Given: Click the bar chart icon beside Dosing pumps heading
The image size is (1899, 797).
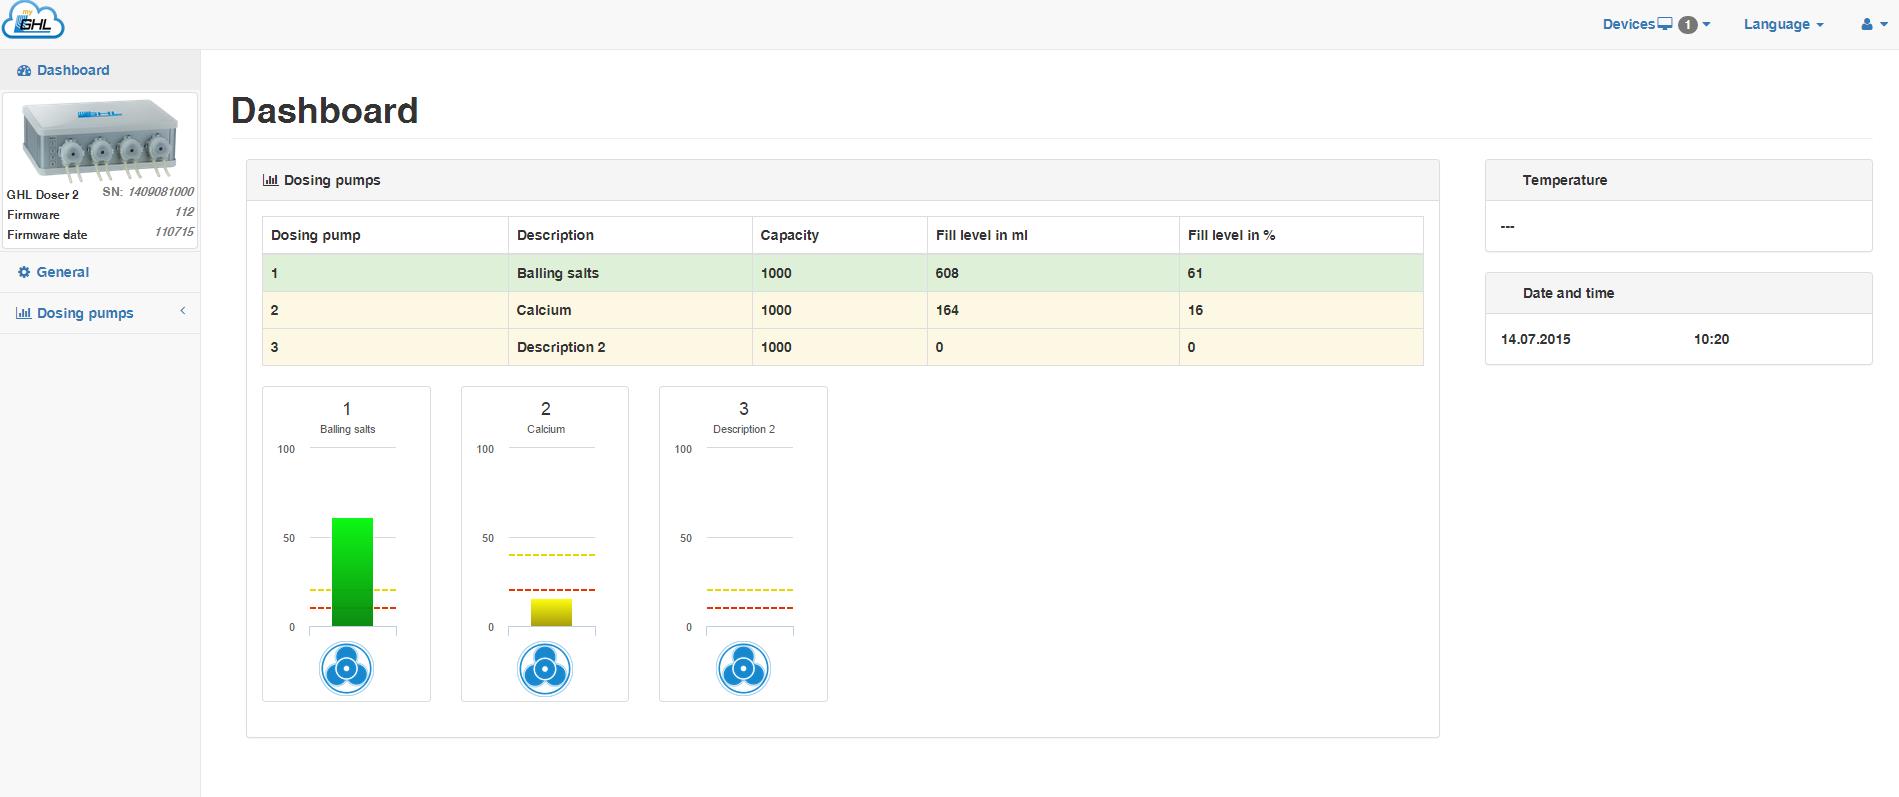Looking at the screenshot, I should tap(270, 180).
